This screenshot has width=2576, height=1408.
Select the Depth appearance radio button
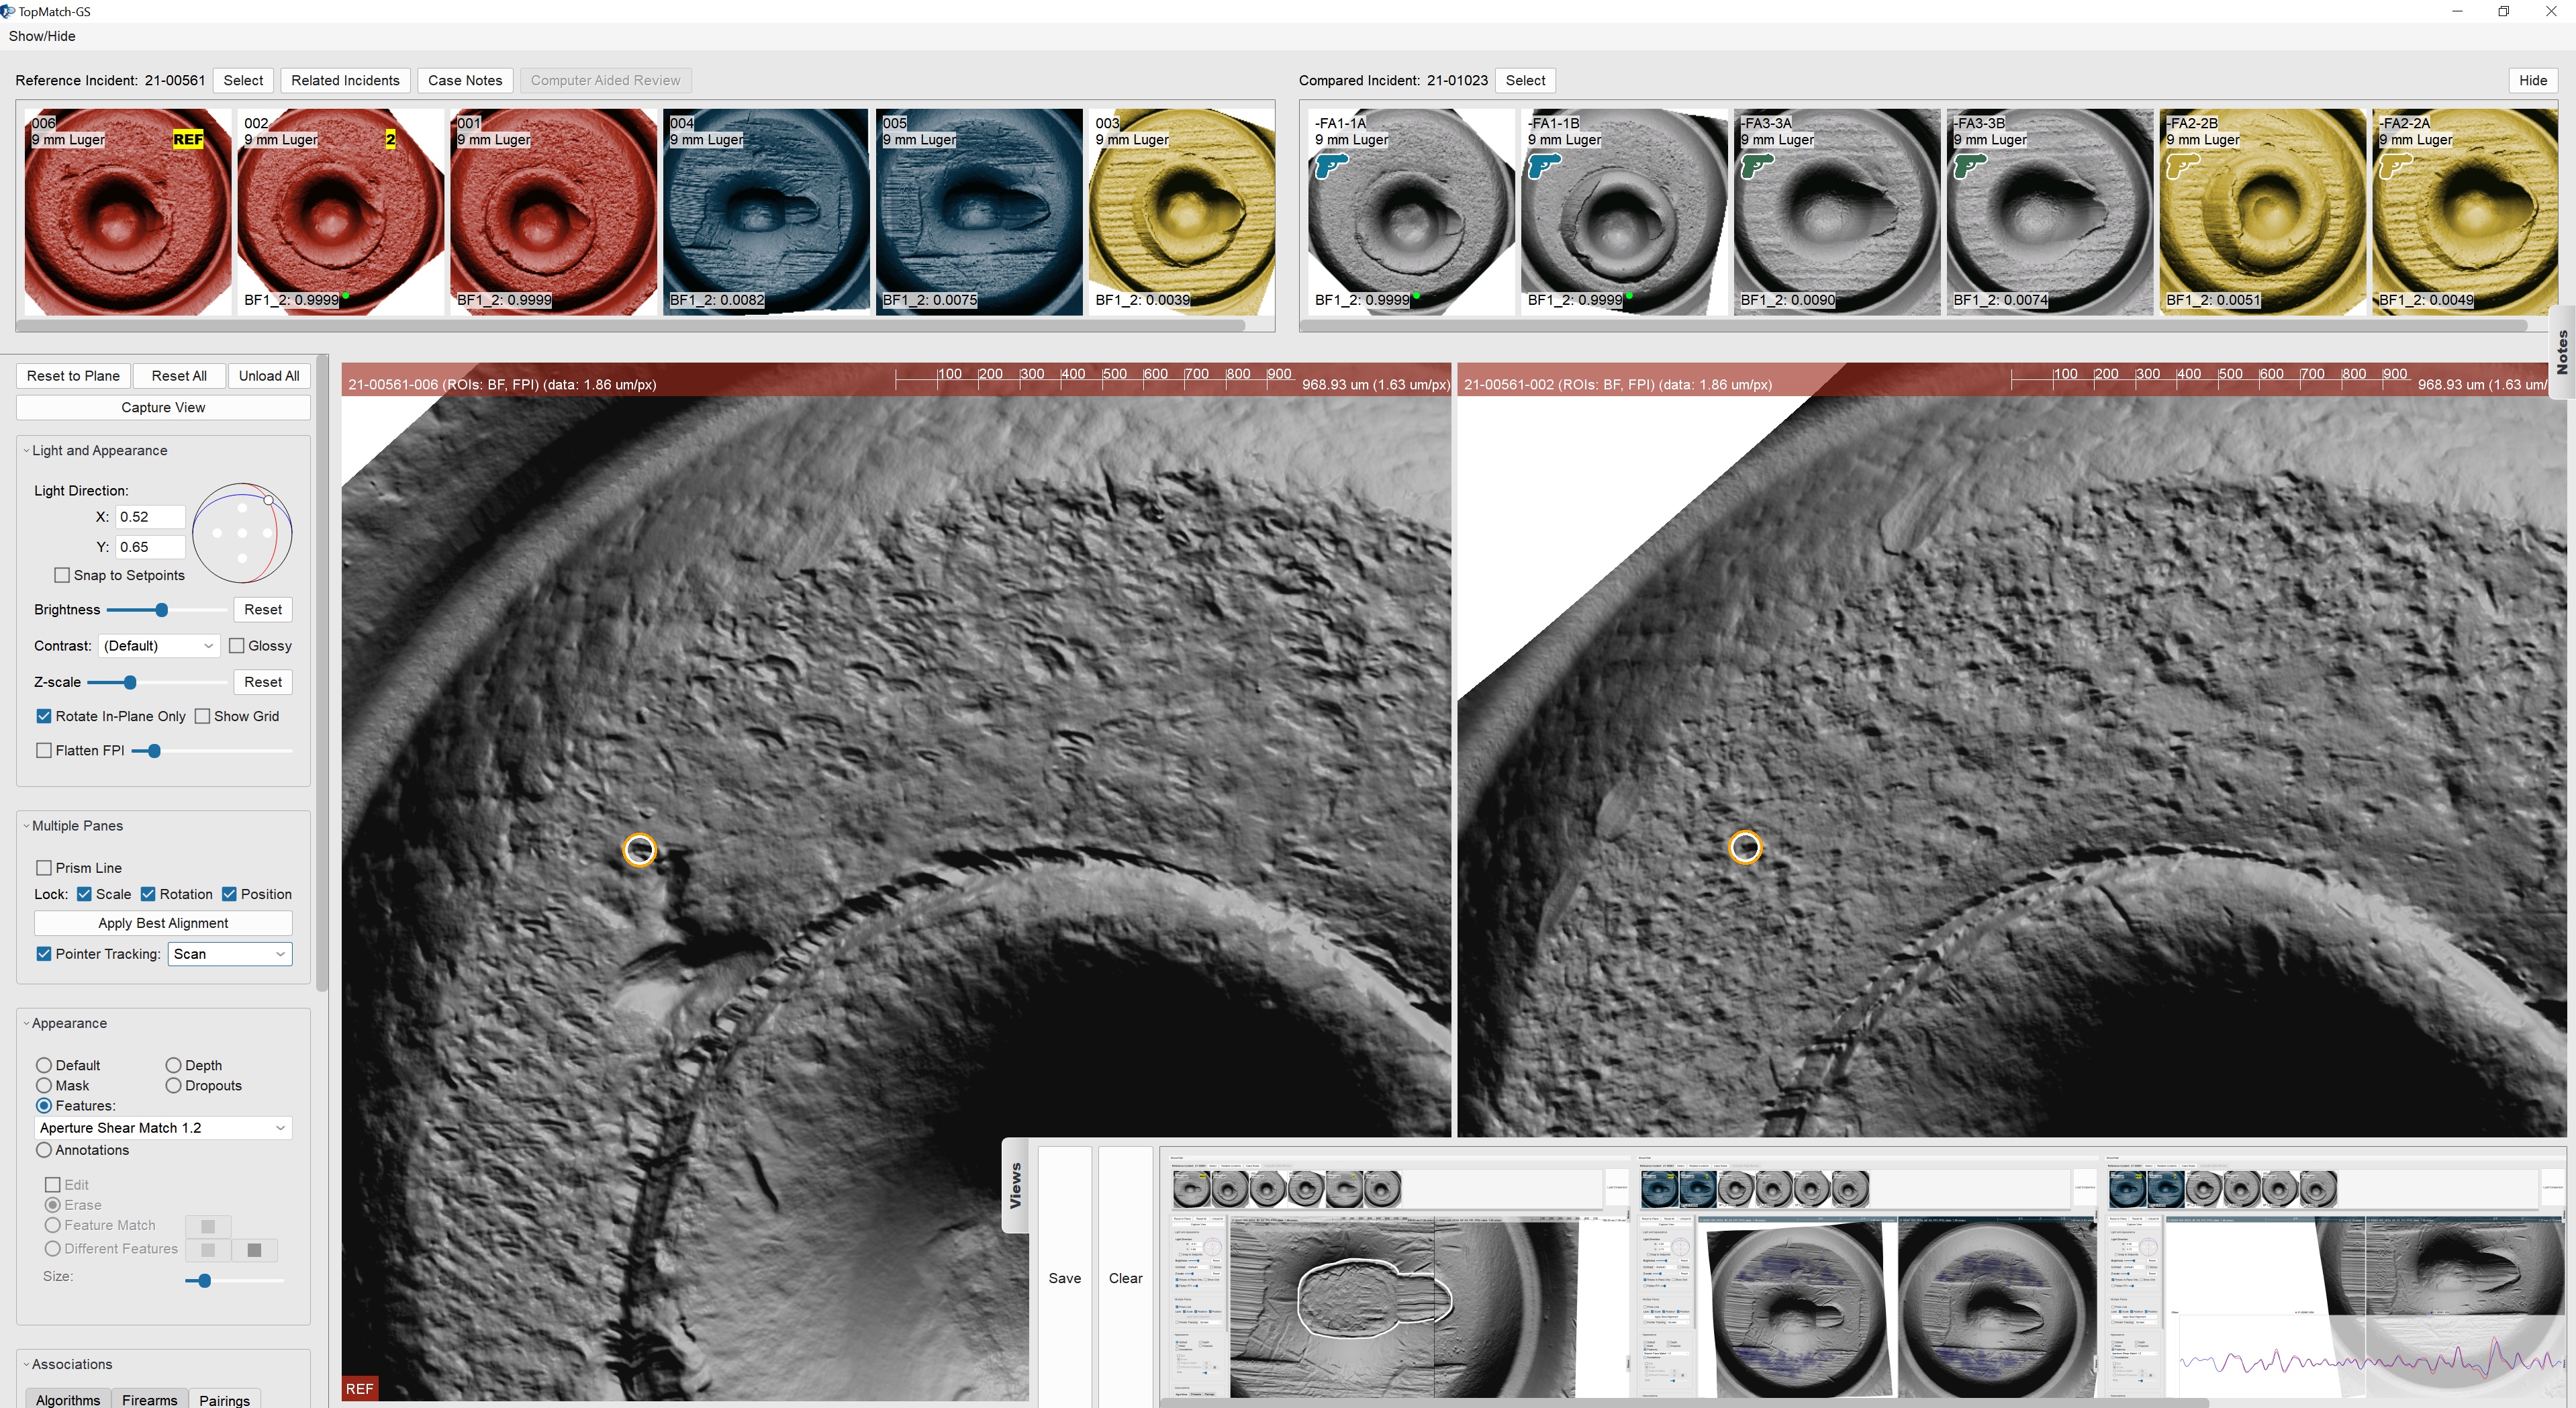[x=173, y=1065]
